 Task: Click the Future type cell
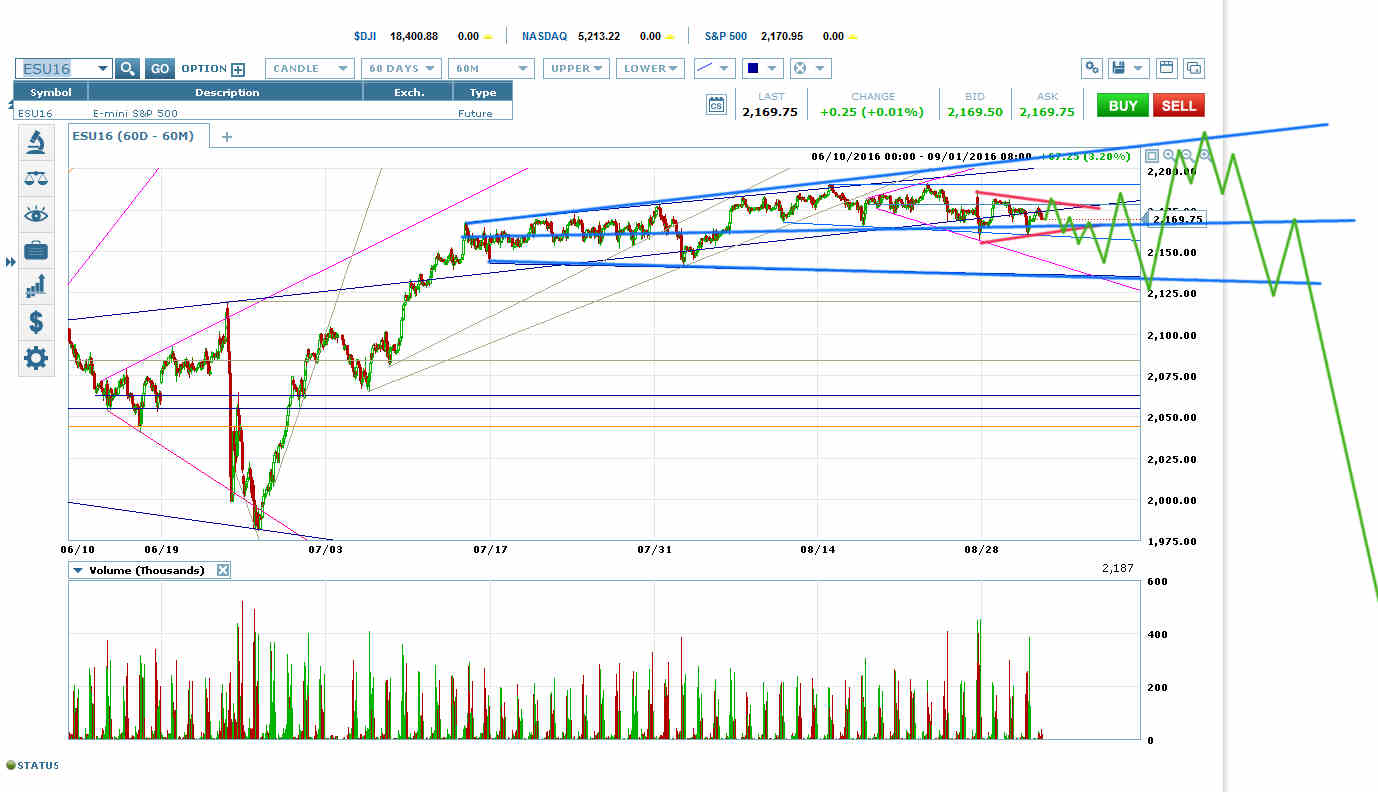(475, 113)
